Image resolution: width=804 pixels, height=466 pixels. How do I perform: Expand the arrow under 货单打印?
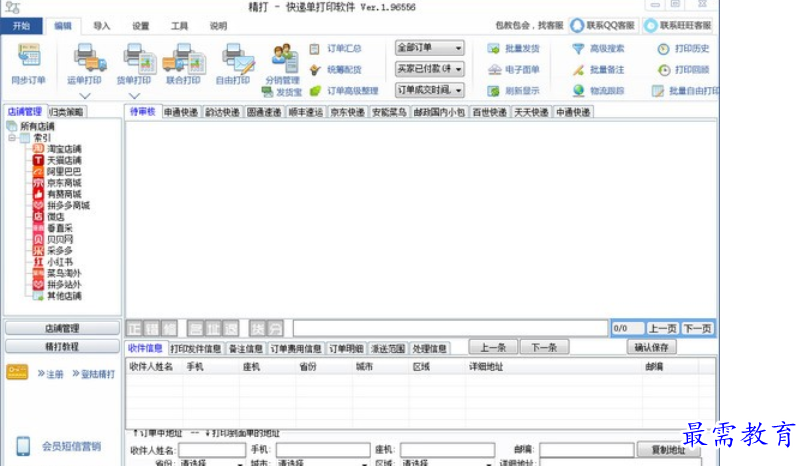pos(134,96)
